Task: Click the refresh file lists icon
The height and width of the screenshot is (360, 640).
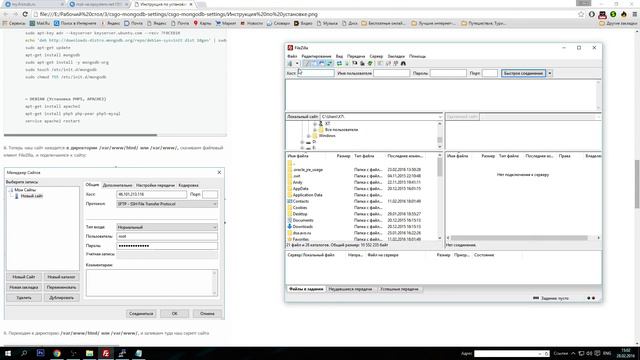Action: [x=339, y=63]
